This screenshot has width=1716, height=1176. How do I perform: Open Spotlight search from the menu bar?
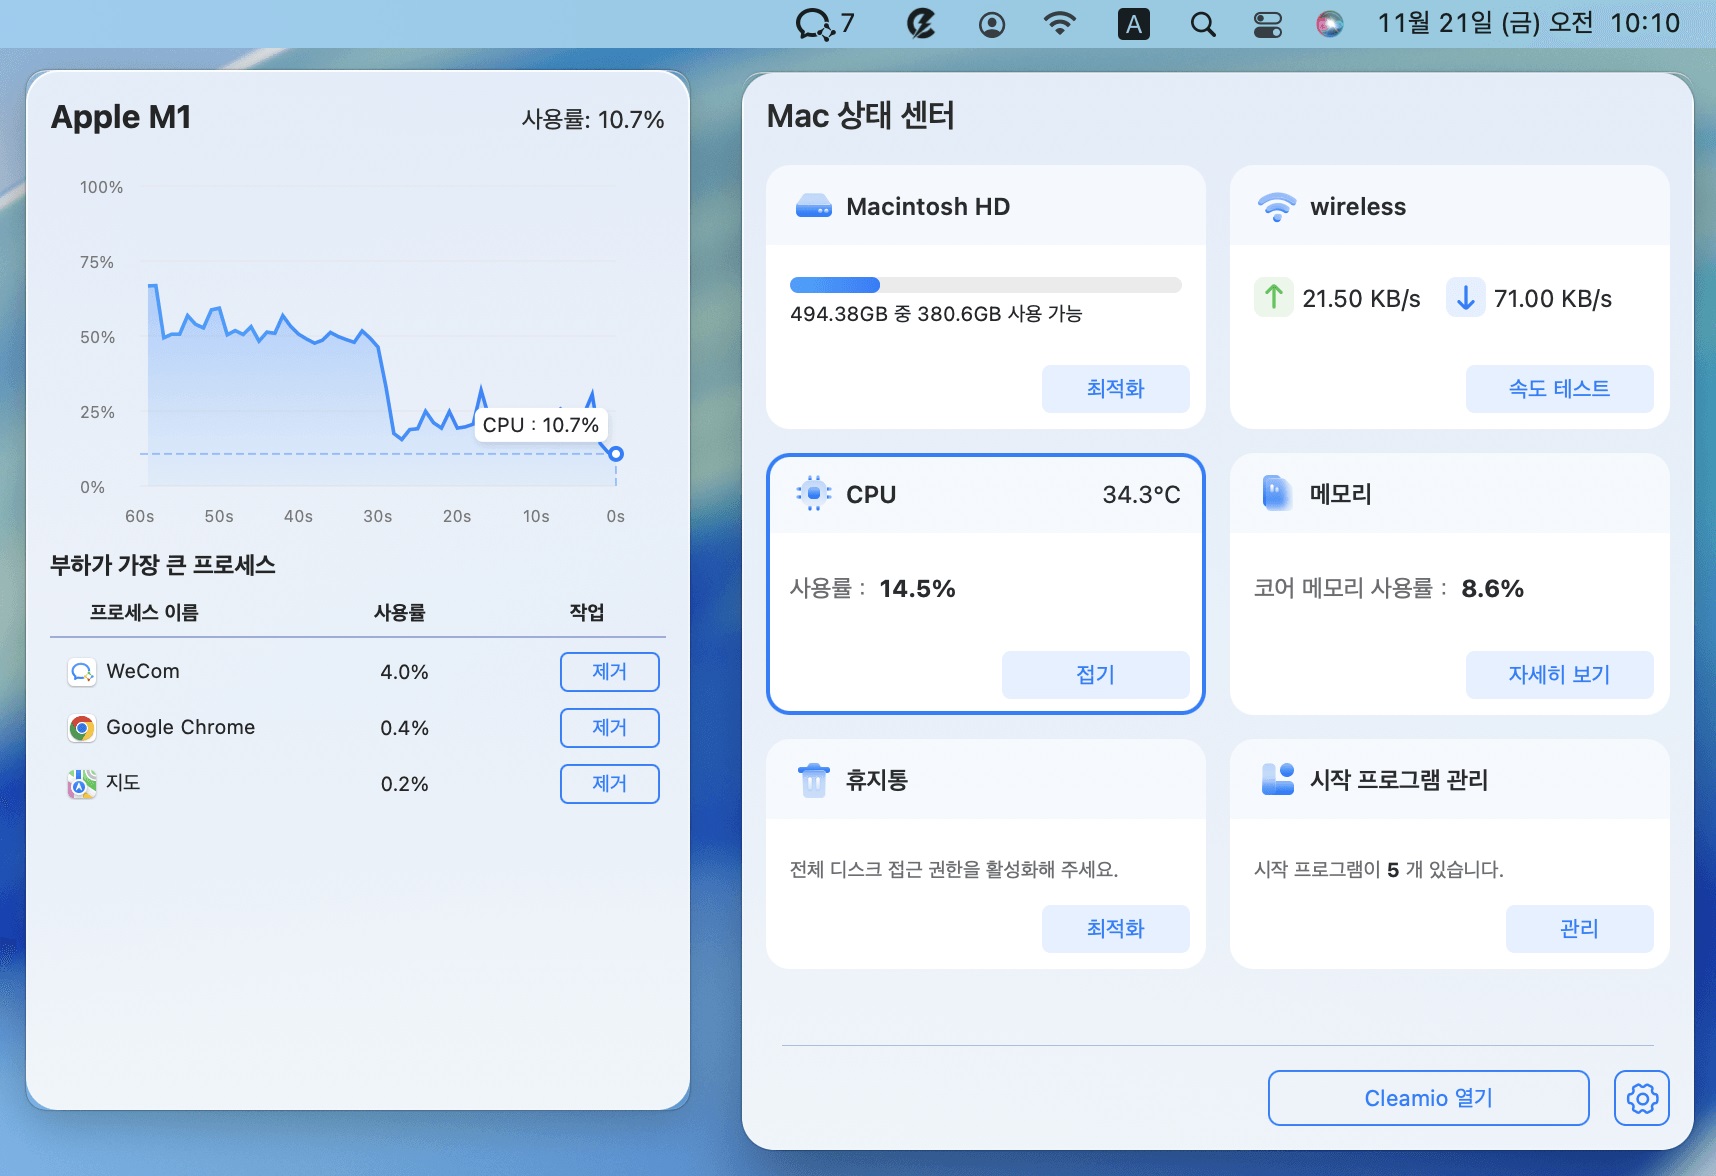(x=1203, y=23)
